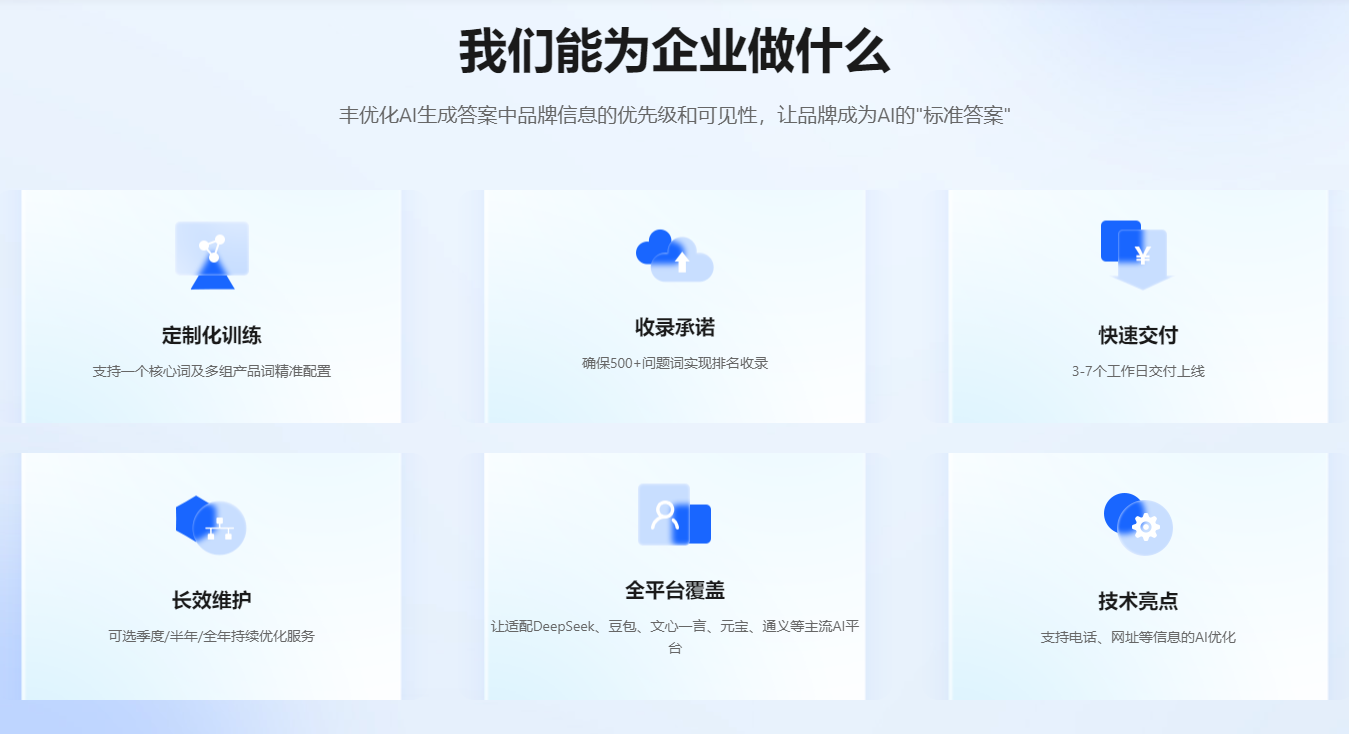This screenshot has width=1349, height=734.
Task: Click the 技术亮点 gear icon
Action: pyautogui.click(x=1138, y=523)
